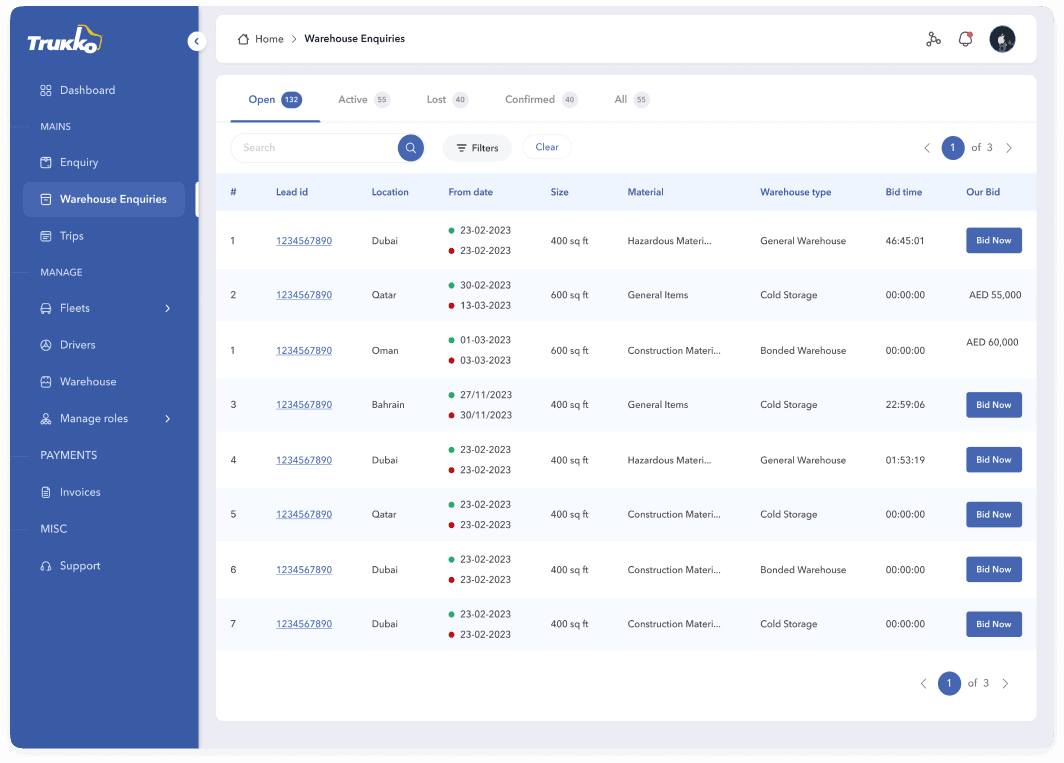The image size is (1064, 763).
Task: Switch to the Active tab
Action: point(364,100)
